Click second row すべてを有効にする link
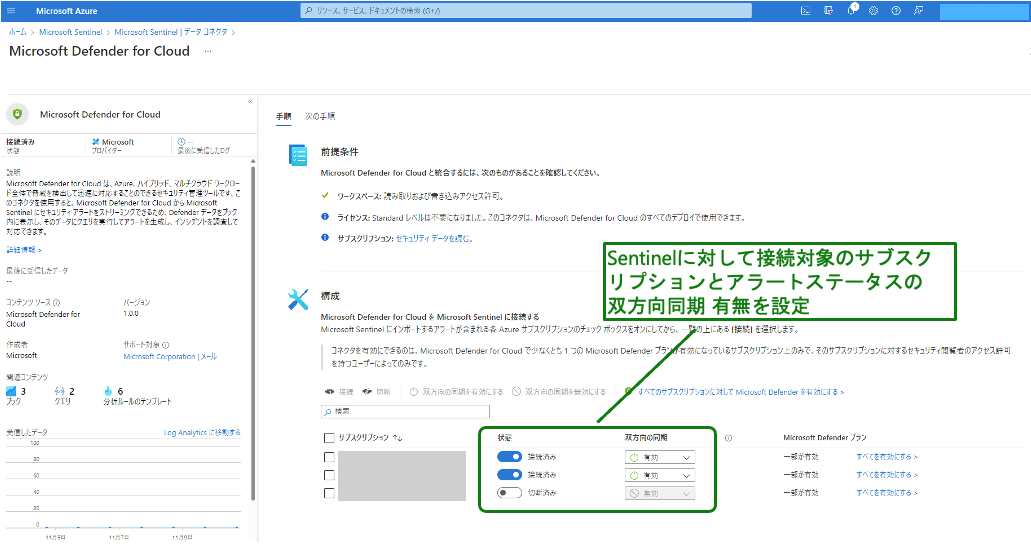This screenshot has width=1031, height=544. pos(886,474)
